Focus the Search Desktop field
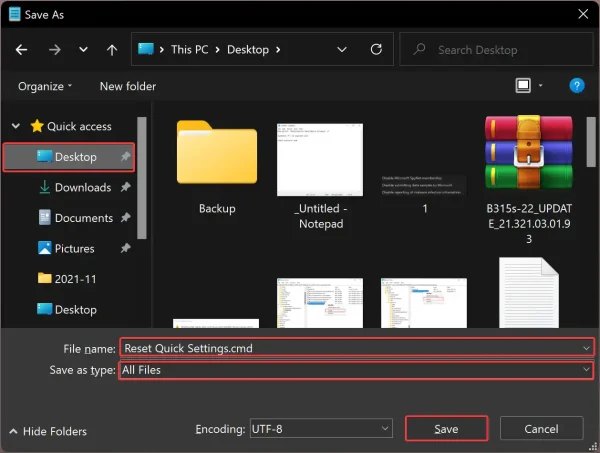Viewport: 600px width, 453px height. 496,49
